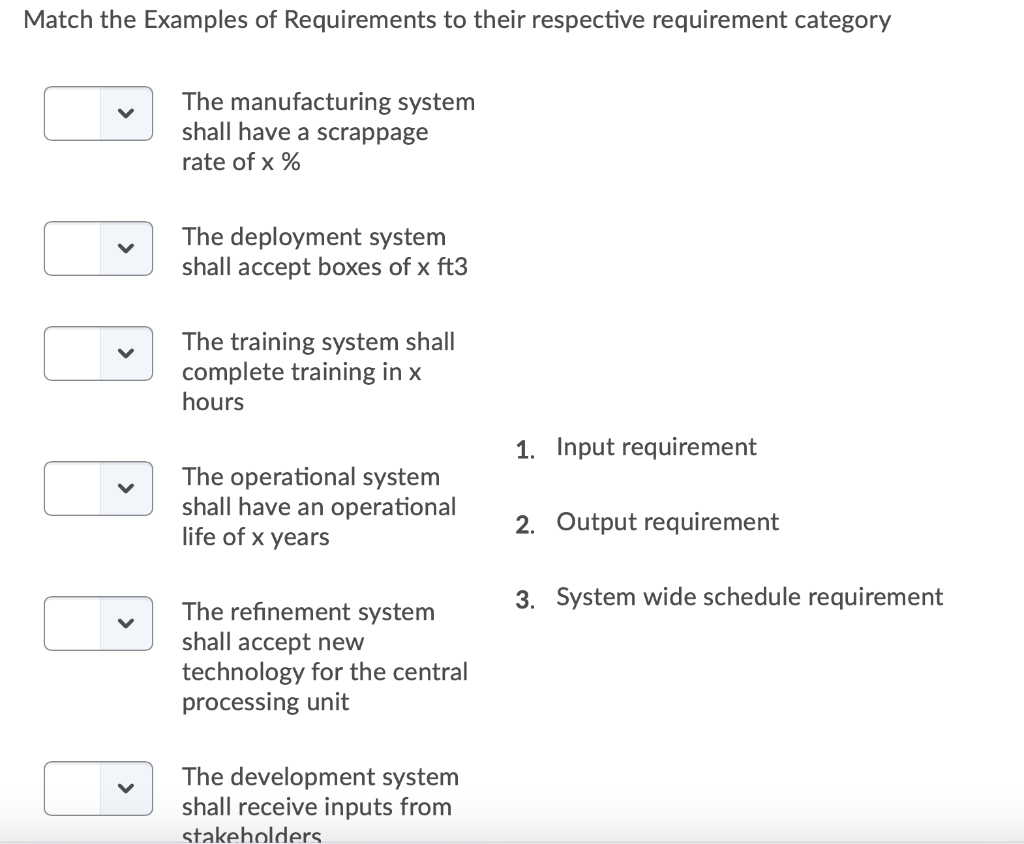Click the chevron icon on the fifth answer box
This screenshot has height=844, width=1024.
(125, 623)
